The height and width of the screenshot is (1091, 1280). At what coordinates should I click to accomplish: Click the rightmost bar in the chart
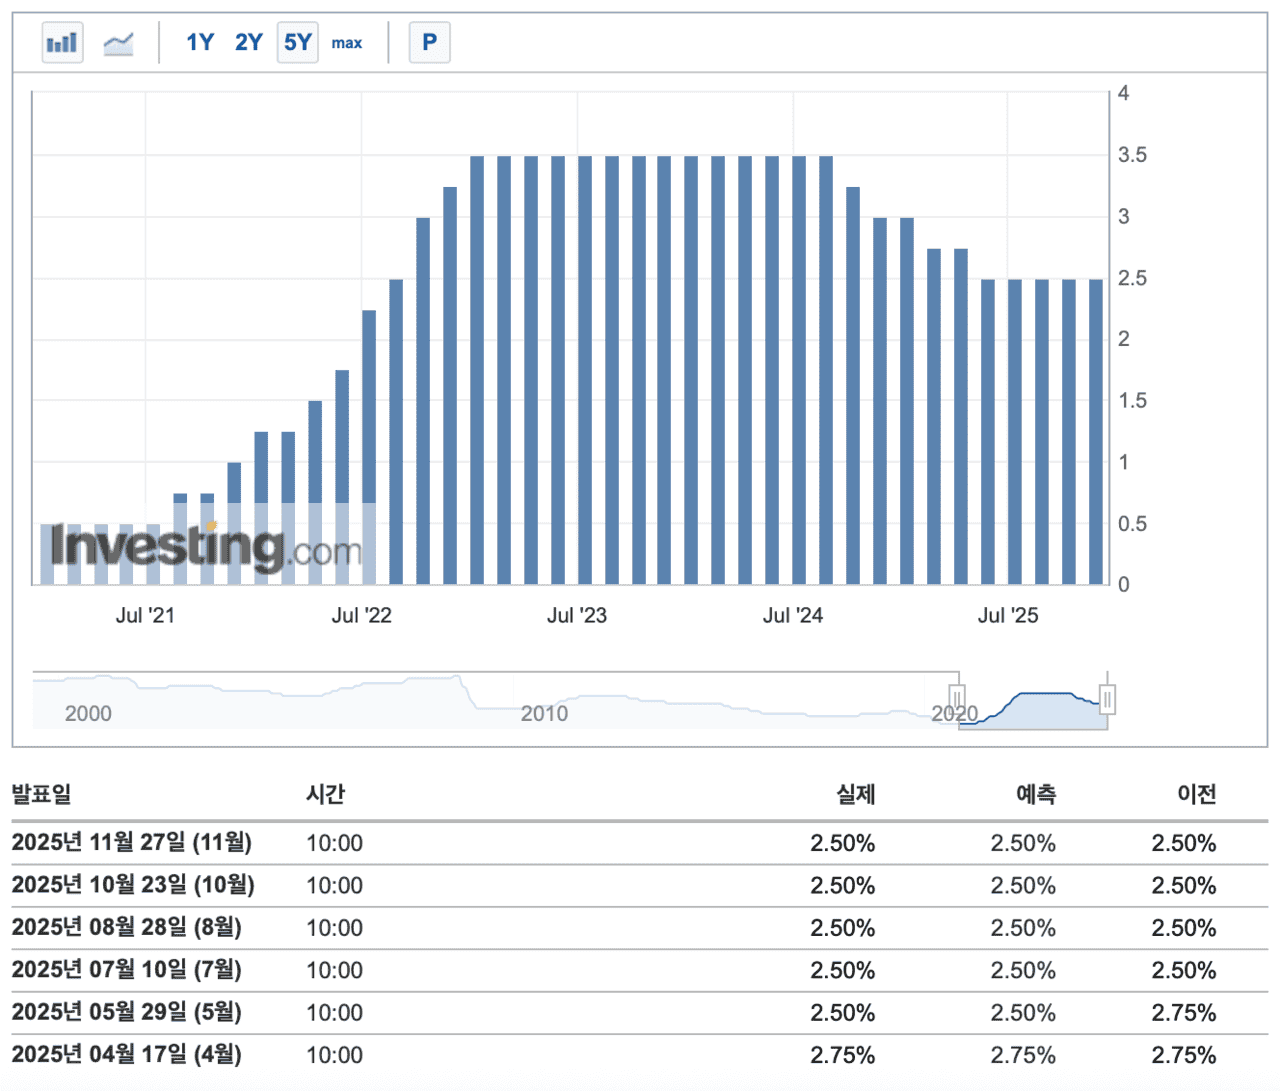coord(1095,430)
